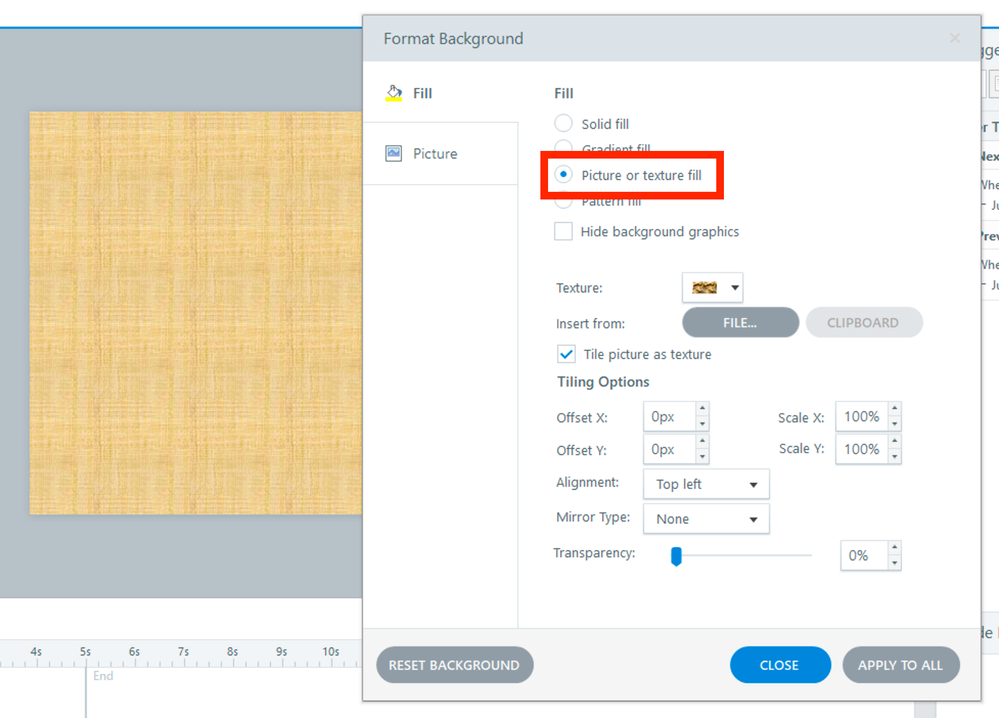999x718 pixels.
Task: Open the Fill tab in Format Background
Action: point(440,93)
